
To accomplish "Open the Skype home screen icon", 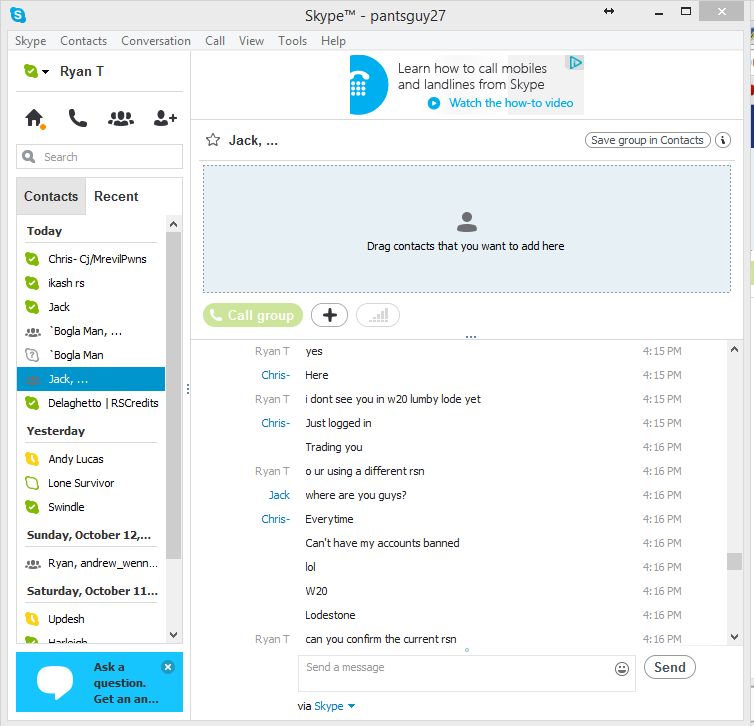I will [x=35, y=118].
